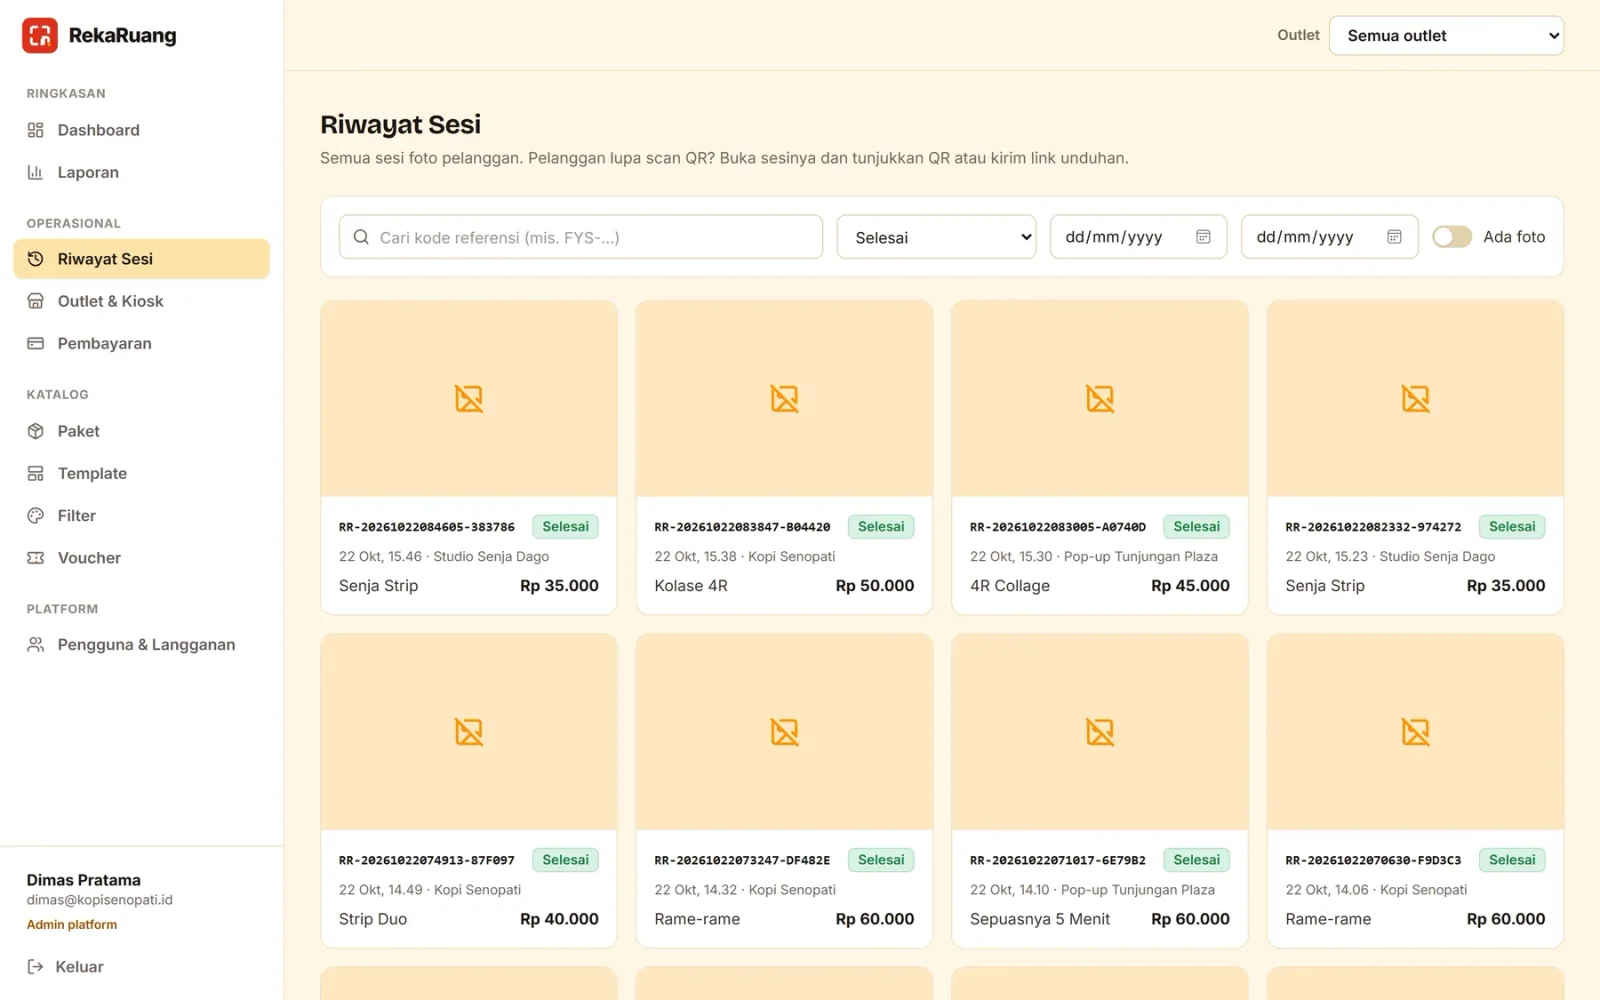Click the end date dd/mm/yyyy field
This screenshot has width=1600, height=1000.
(x=1329, y=237)
